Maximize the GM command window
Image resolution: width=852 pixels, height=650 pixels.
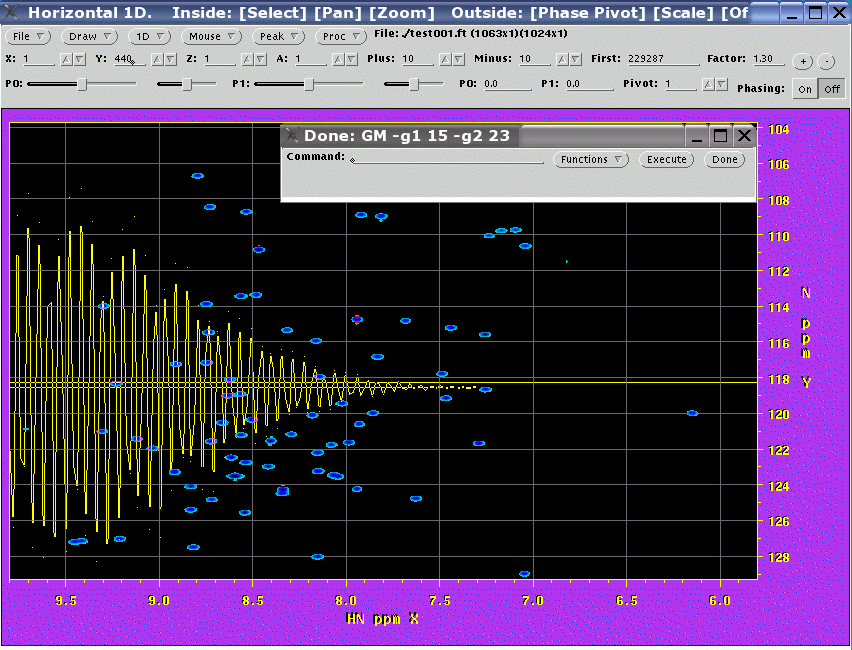point(720,135)
